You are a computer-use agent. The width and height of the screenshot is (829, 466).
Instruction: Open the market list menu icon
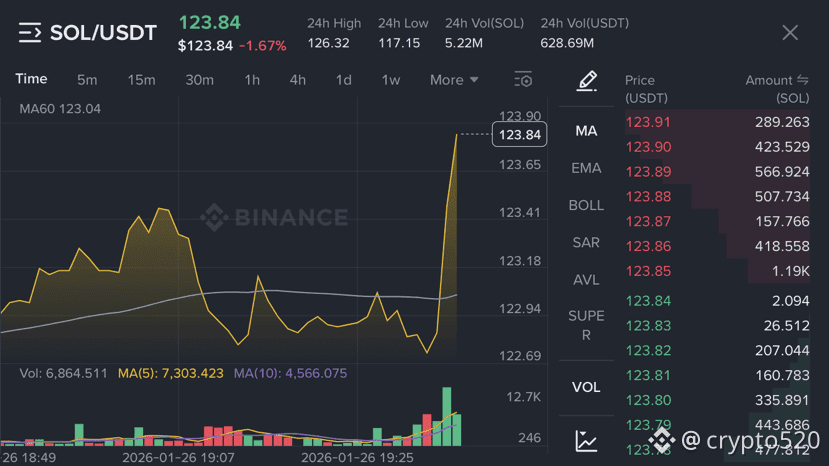(x=30, y=32)
